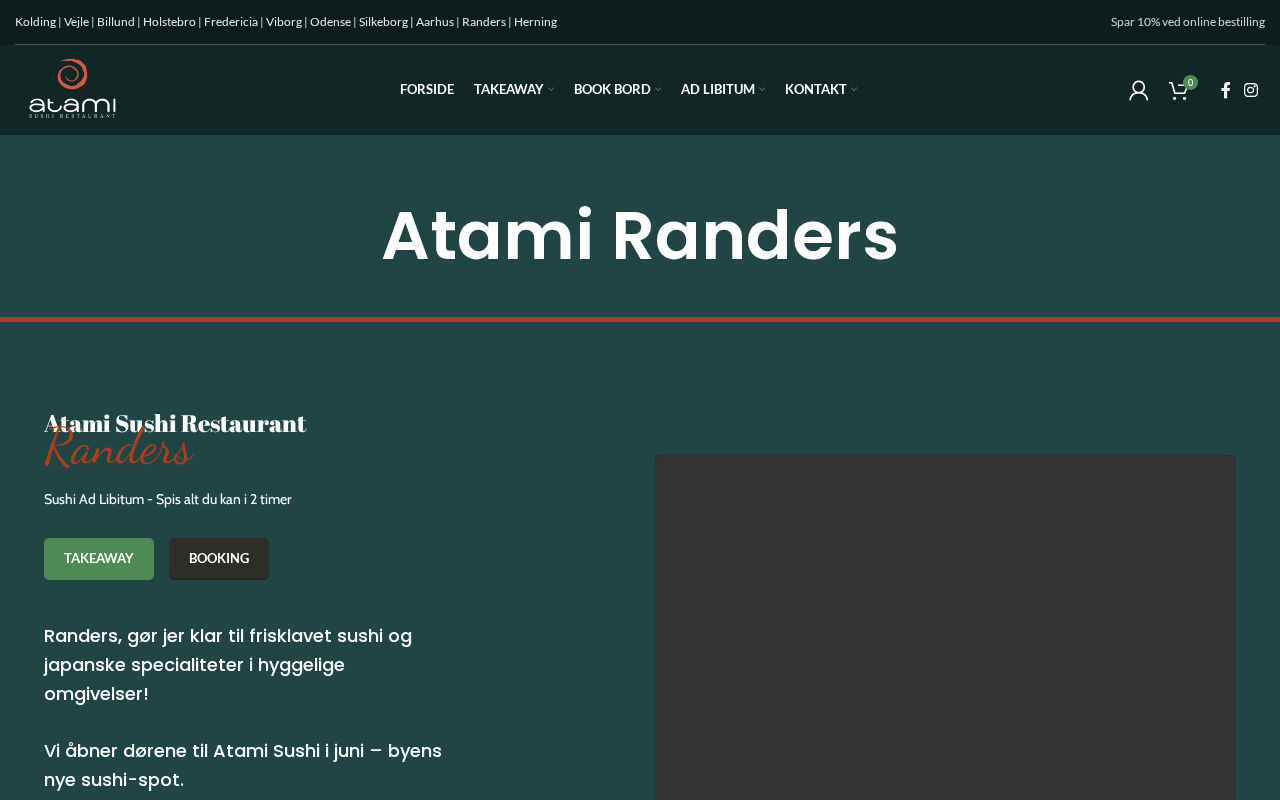Go to Forside in the navigation
The width and height of the screenshot is (1280, 800).
[427, 89]
